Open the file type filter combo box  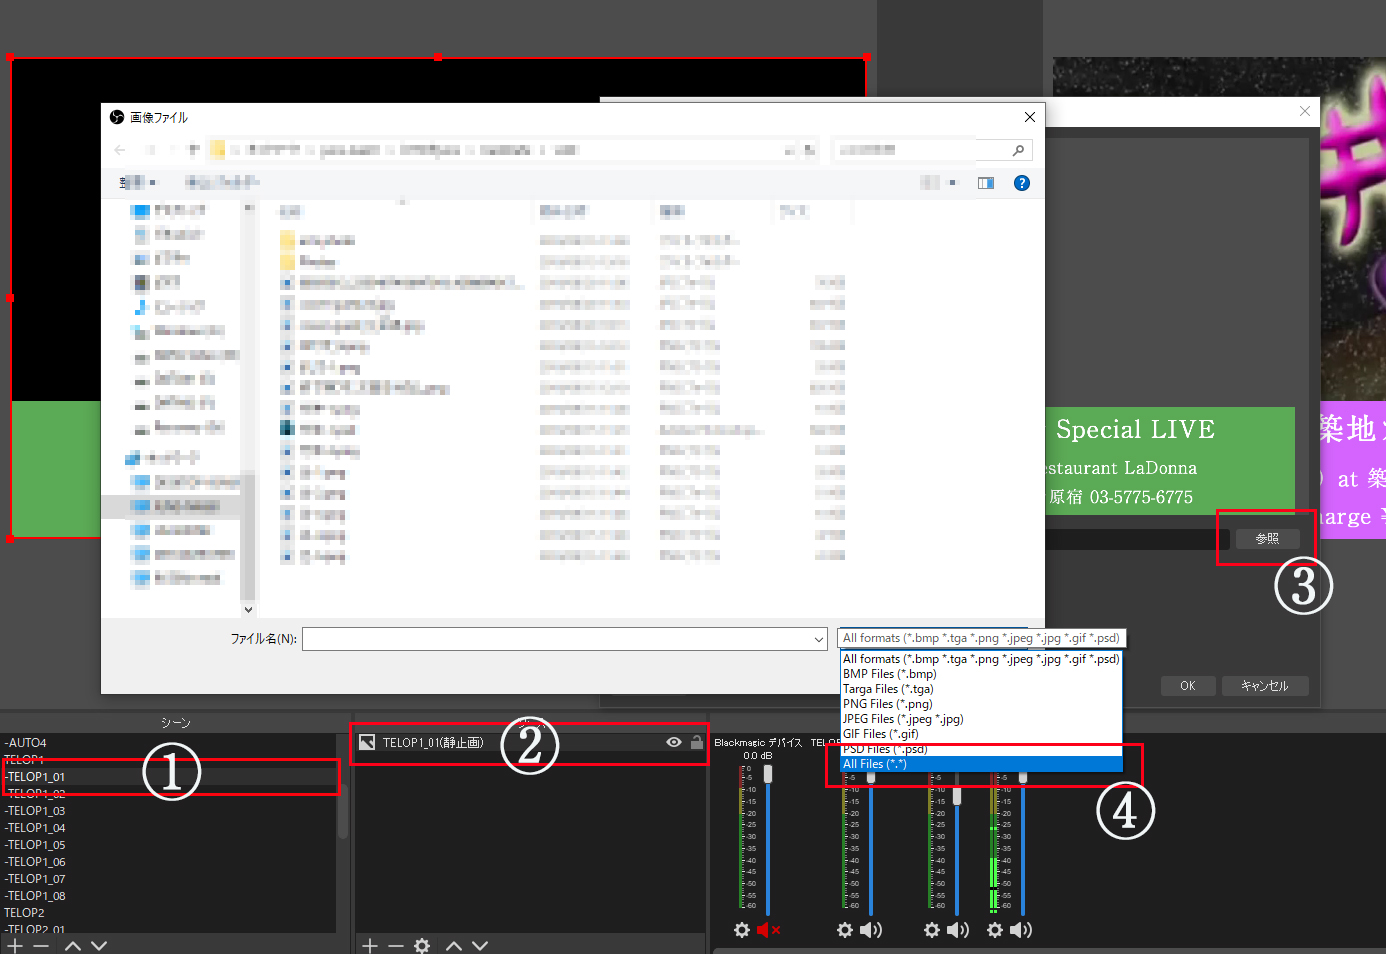[x=982, y=638]
